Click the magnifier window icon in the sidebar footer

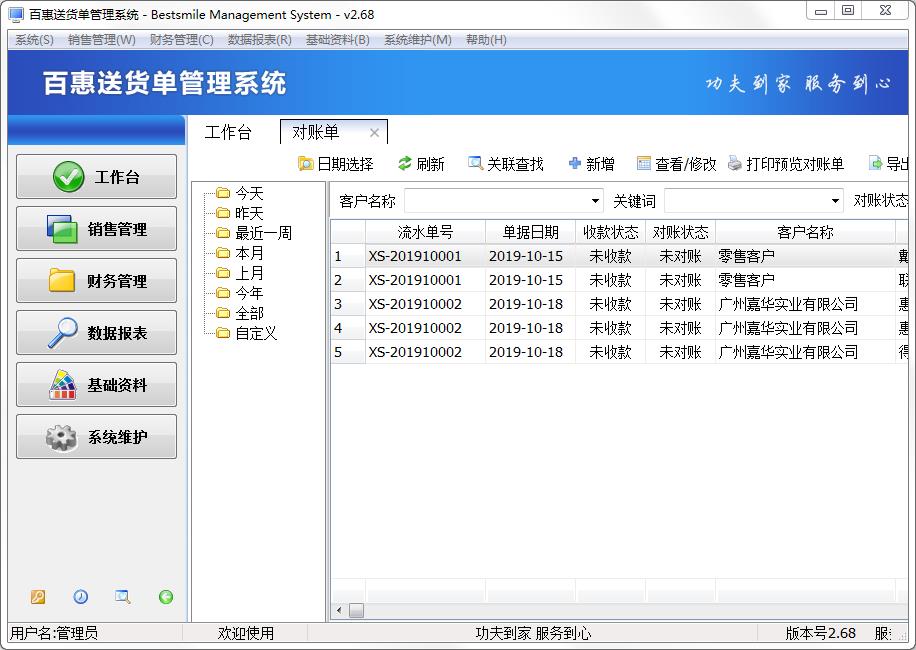coord(122,597)
